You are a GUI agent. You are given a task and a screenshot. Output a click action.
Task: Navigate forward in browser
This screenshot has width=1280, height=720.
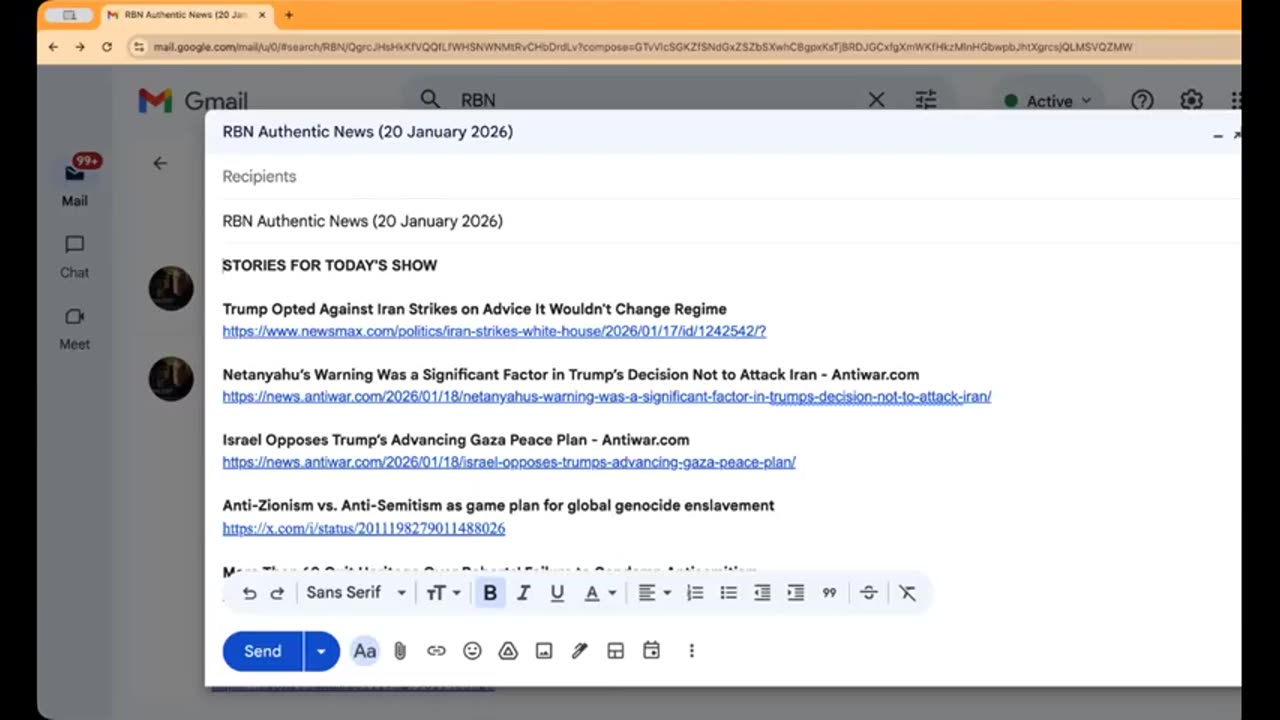tap(80, 47)
